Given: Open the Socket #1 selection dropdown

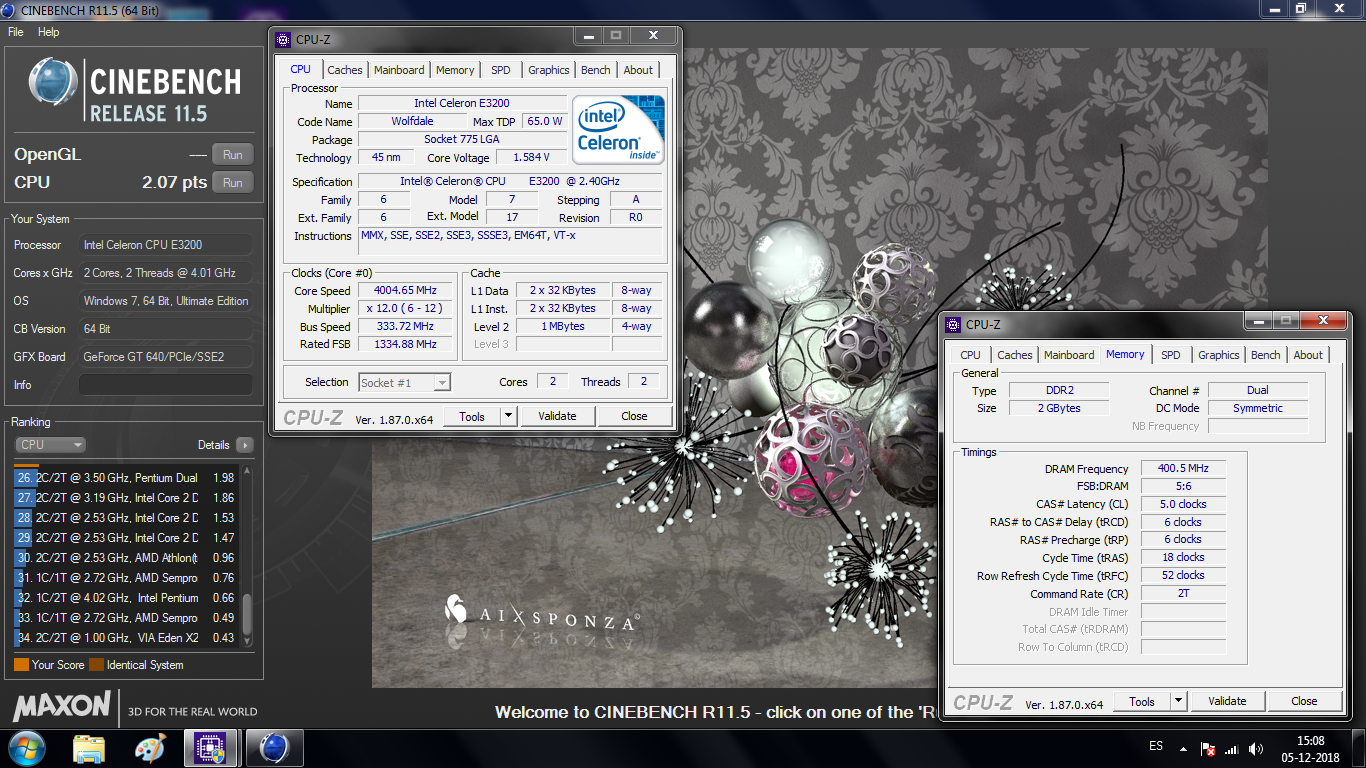Looking at the screenshot, I should (404, 382).
